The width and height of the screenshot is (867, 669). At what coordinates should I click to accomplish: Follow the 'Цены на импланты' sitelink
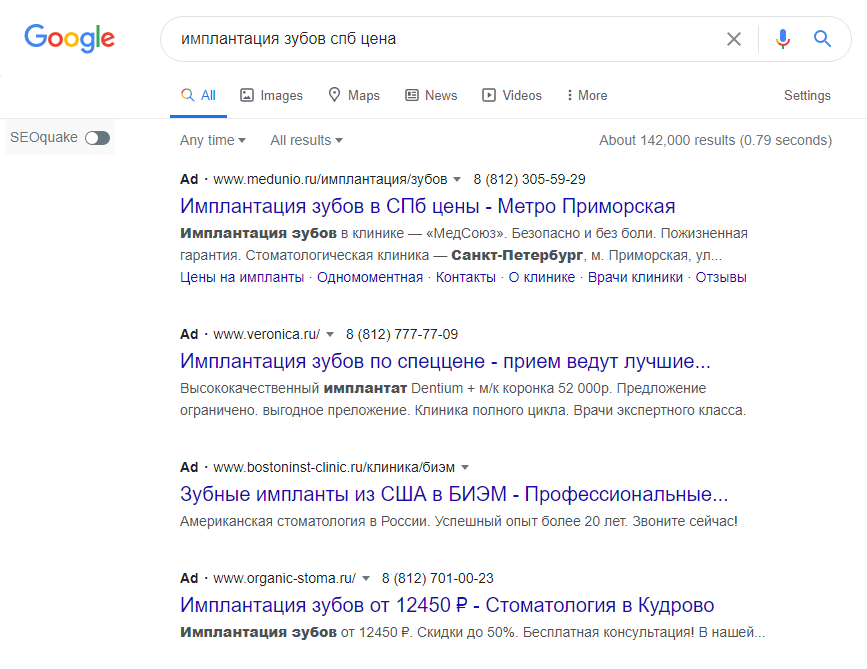click(x=242, y=277)
